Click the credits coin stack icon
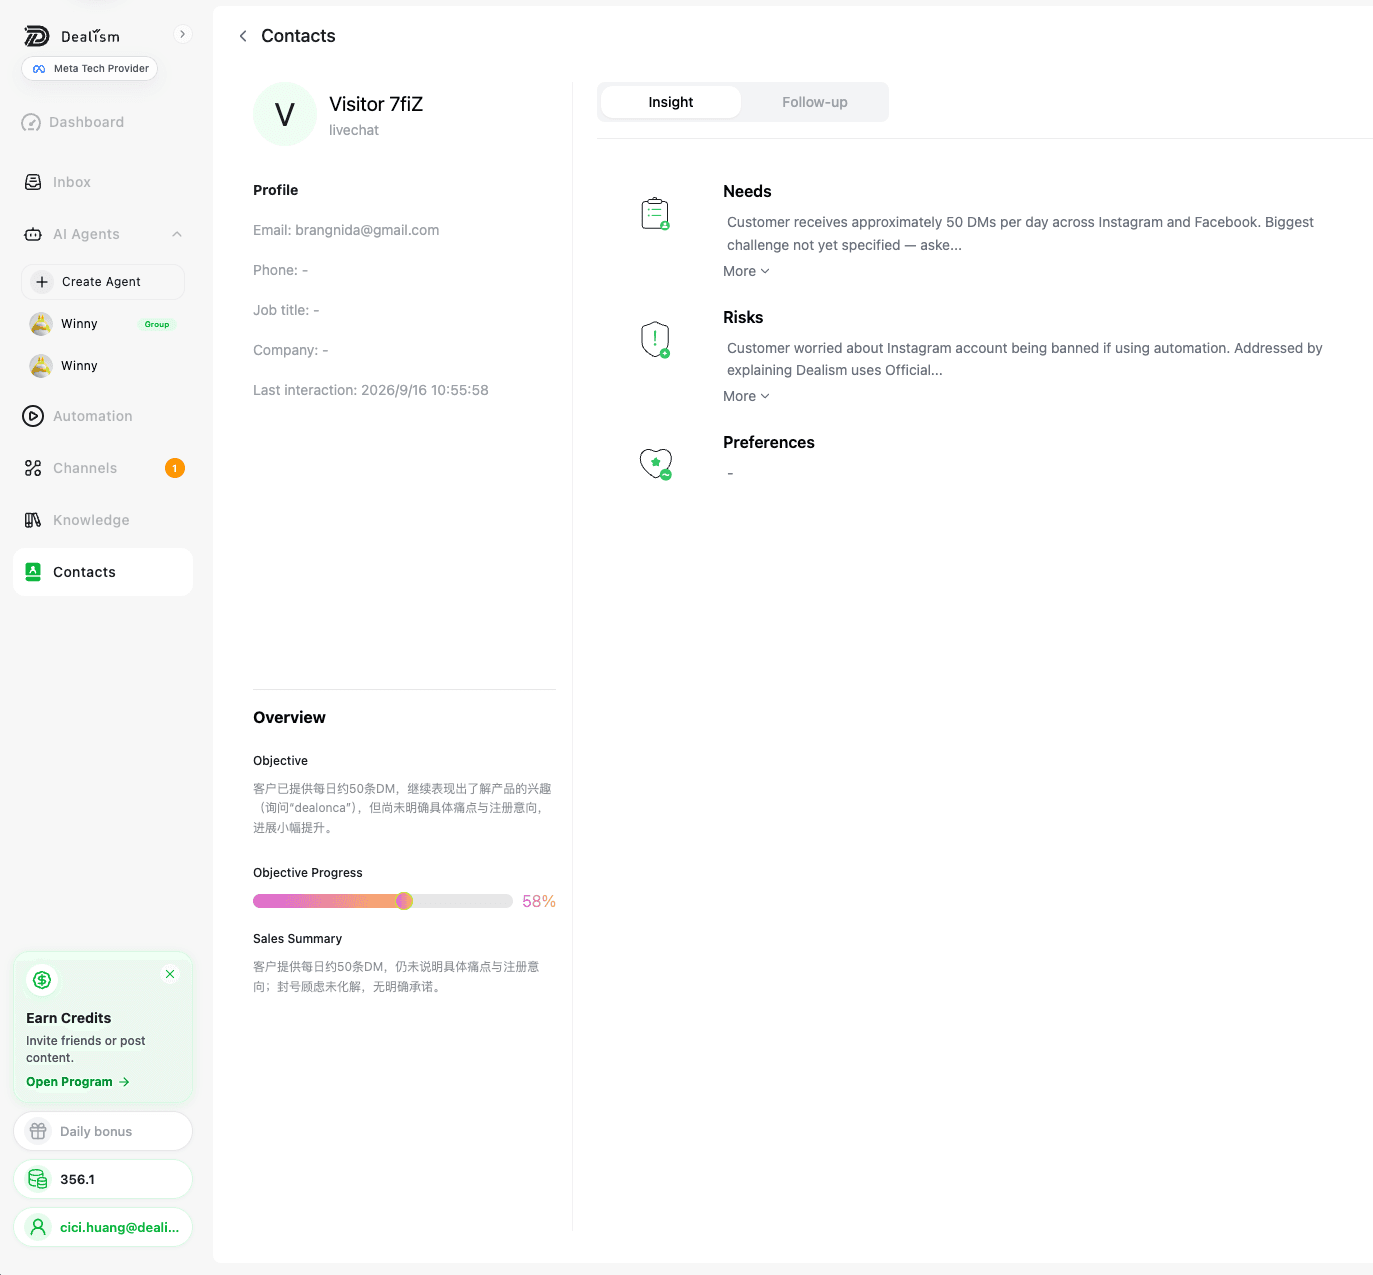Screen dimensions: 1373x1275 coord(38,1179)
